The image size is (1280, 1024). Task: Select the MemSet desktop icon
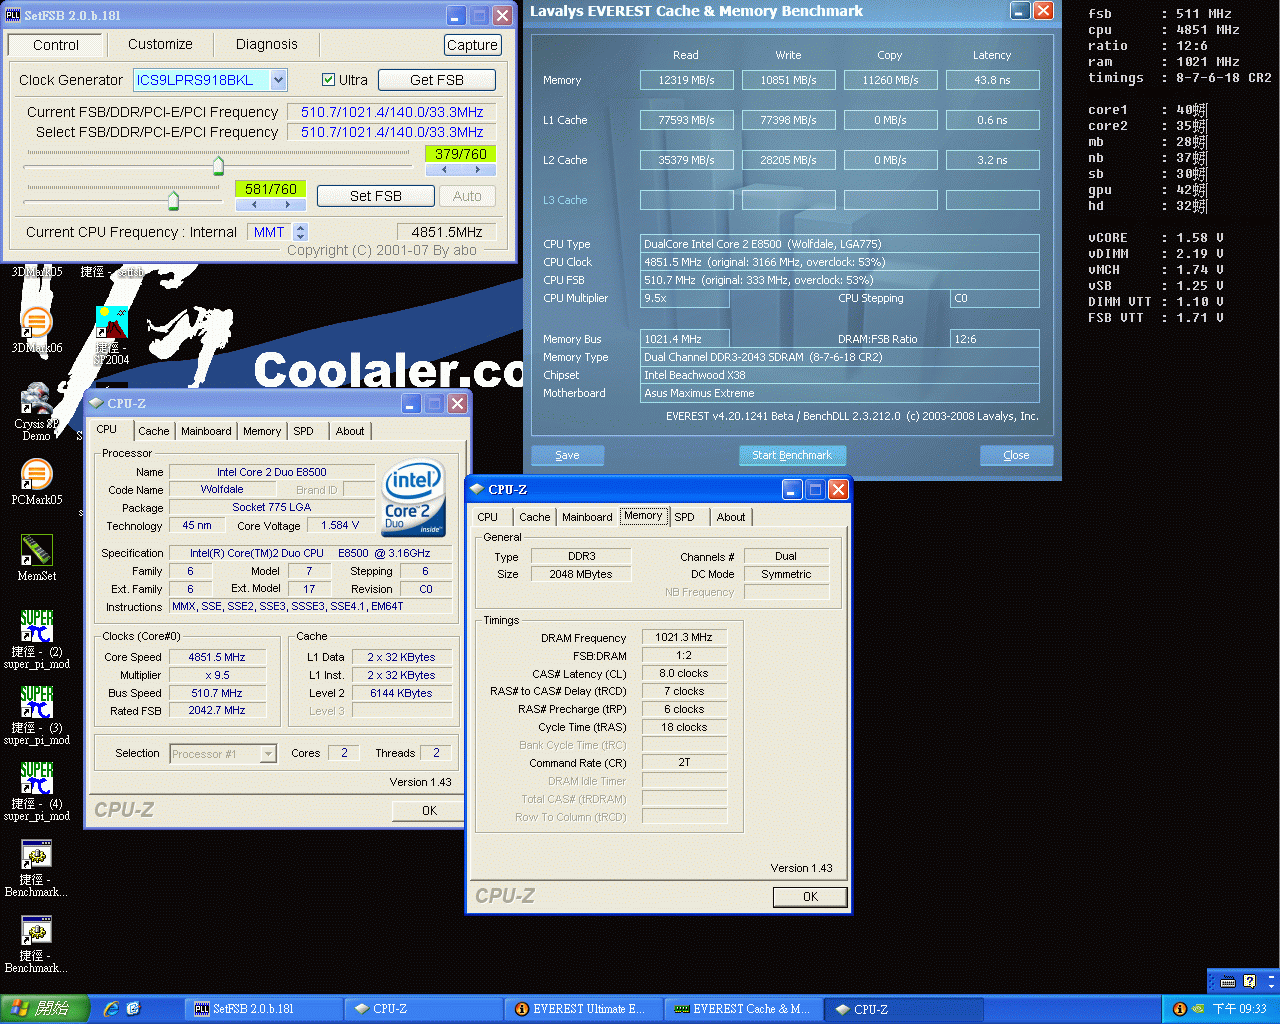[x=36, y=551]
